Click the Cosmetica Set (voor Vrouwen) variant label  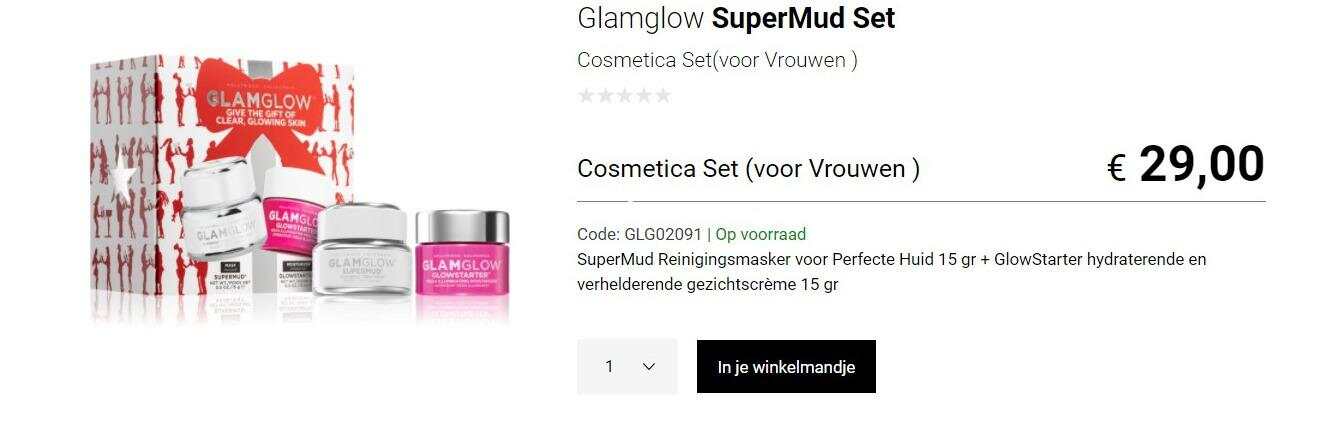[748, 169]
